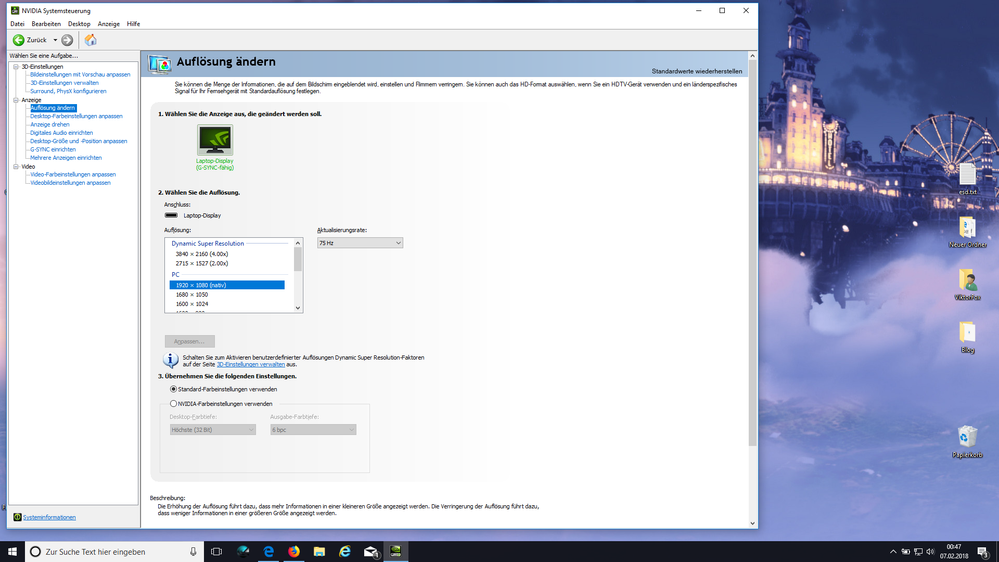Collapse the 3D-Einstellungen tree node

point(16,66)
